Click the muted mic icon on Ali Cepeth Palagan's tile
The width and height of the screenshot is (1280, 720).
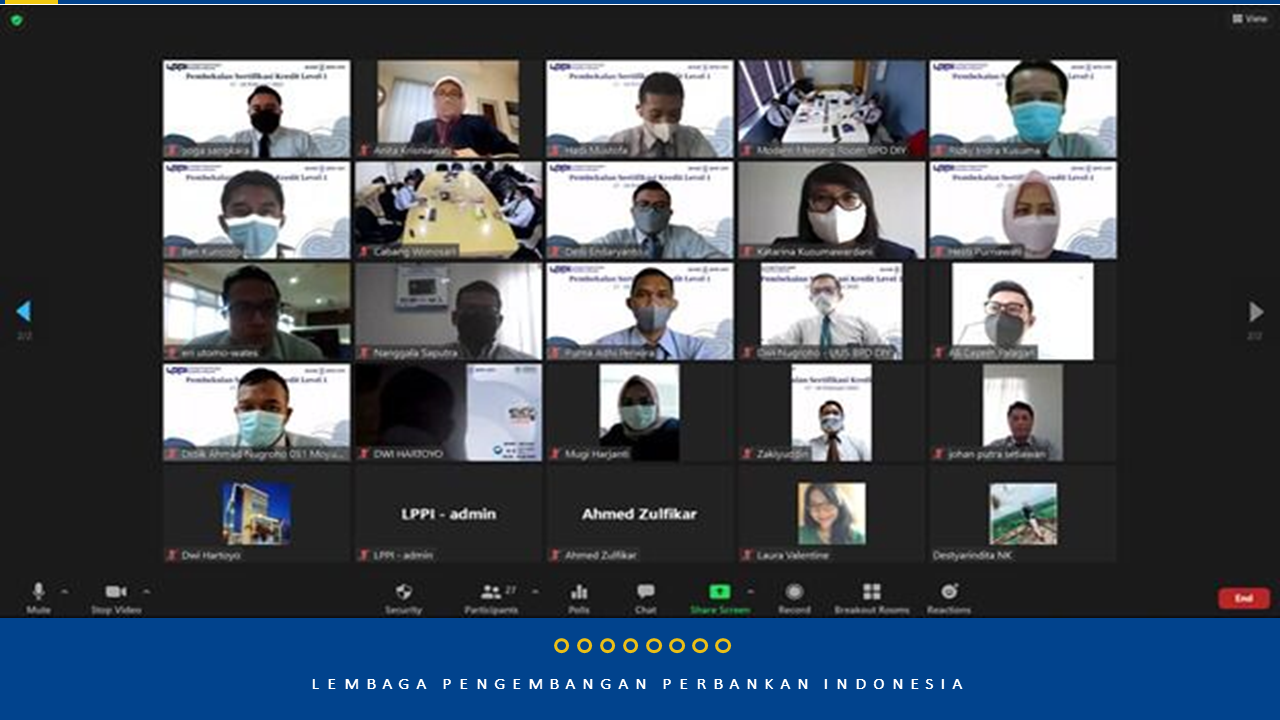[940, 353]
